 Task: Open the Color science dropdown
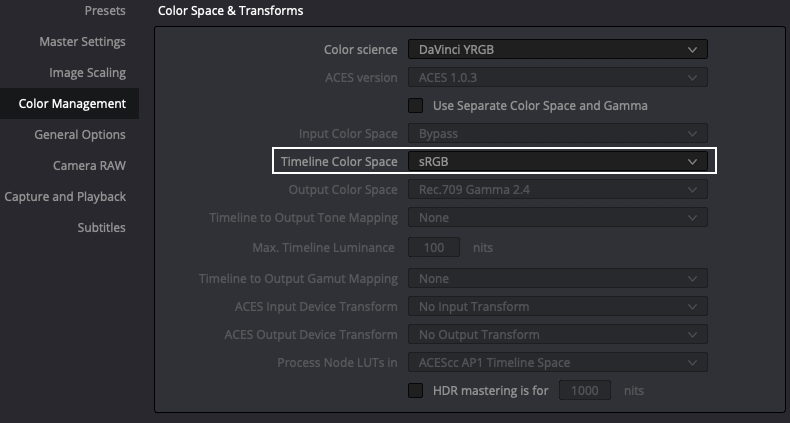(558, 49)
